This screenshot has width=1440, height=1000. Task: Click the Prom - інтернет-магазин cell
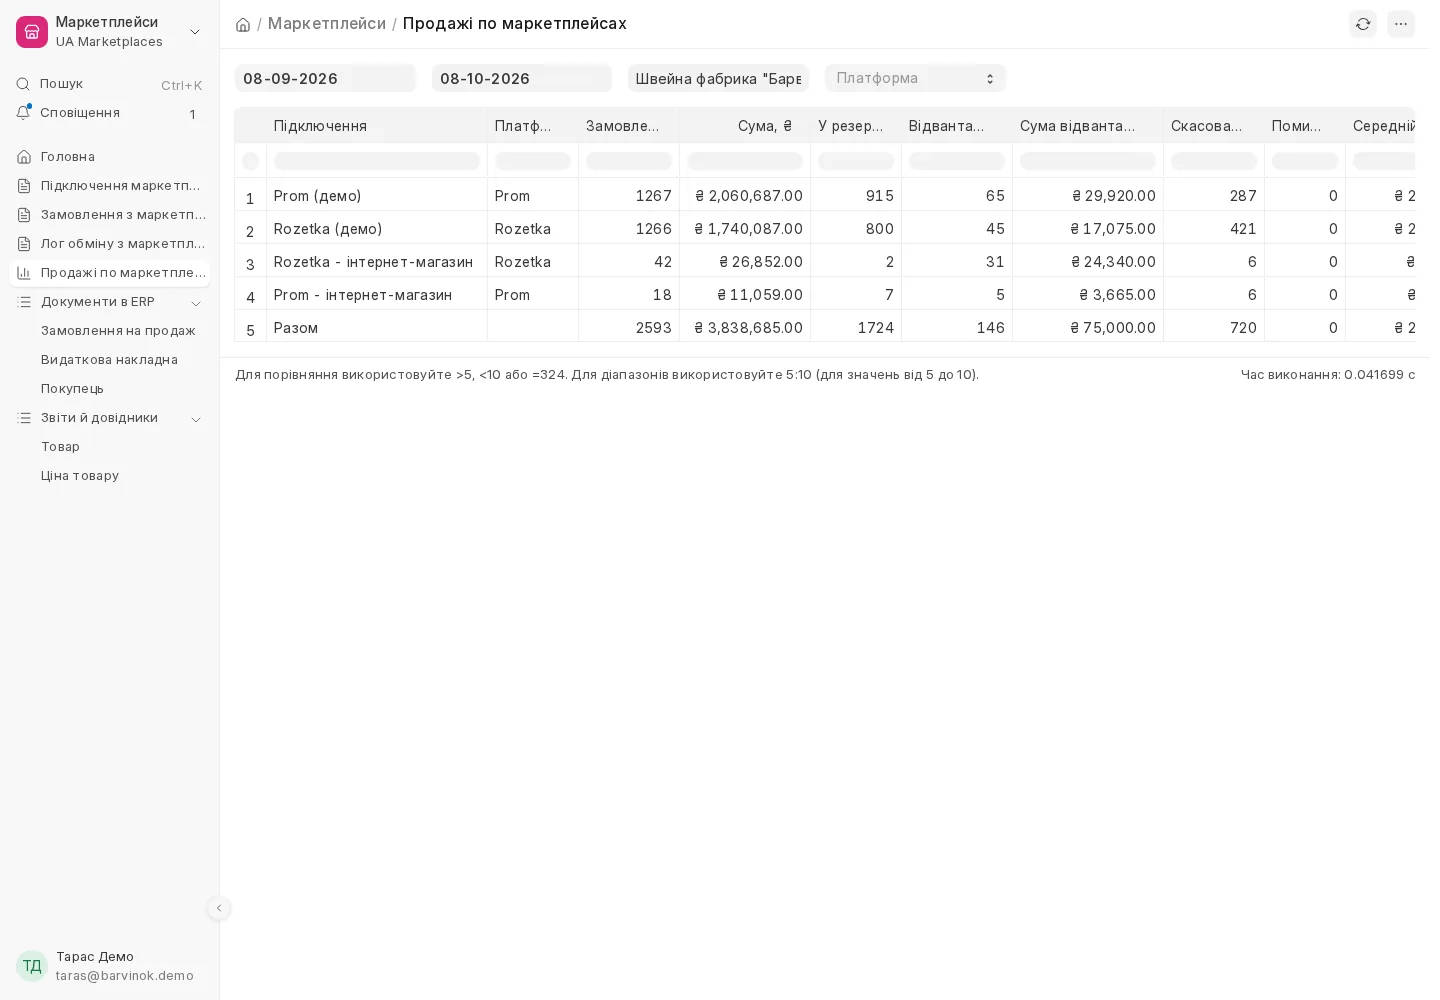click(x=377, y=295)
